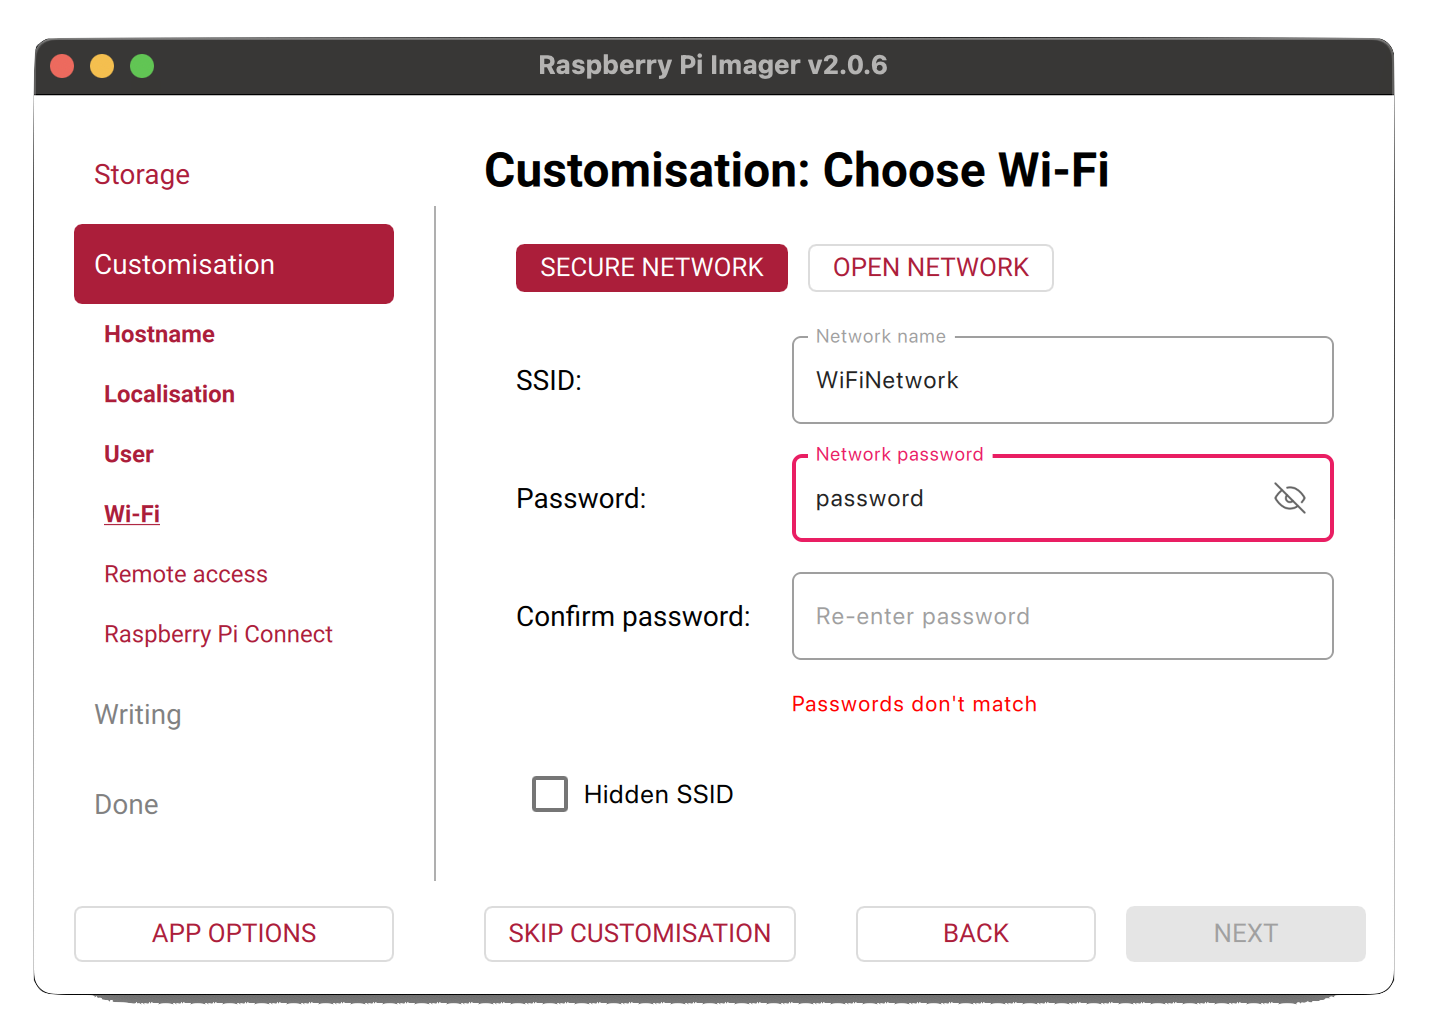Select the Customisation stage
The width and height of the screenshot is (1436, 1036).
click(x=184, y=264)
